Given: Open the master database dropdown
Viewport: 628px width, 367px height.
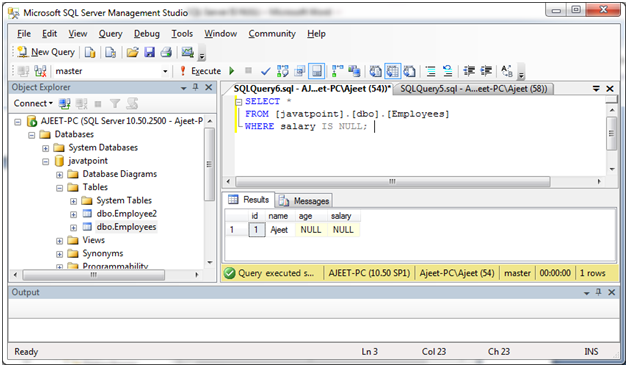Looking at the screenshot, I should point(165,71).
